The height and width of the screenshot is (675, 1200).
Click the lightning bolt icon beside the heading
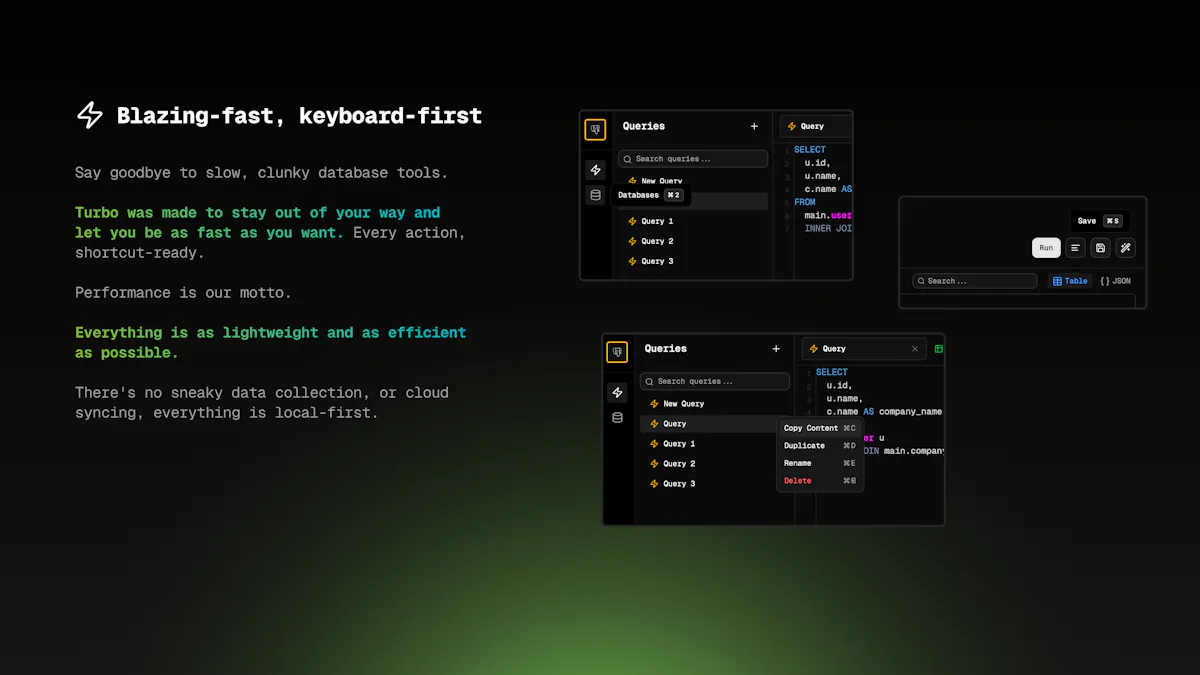coord(90,115)
